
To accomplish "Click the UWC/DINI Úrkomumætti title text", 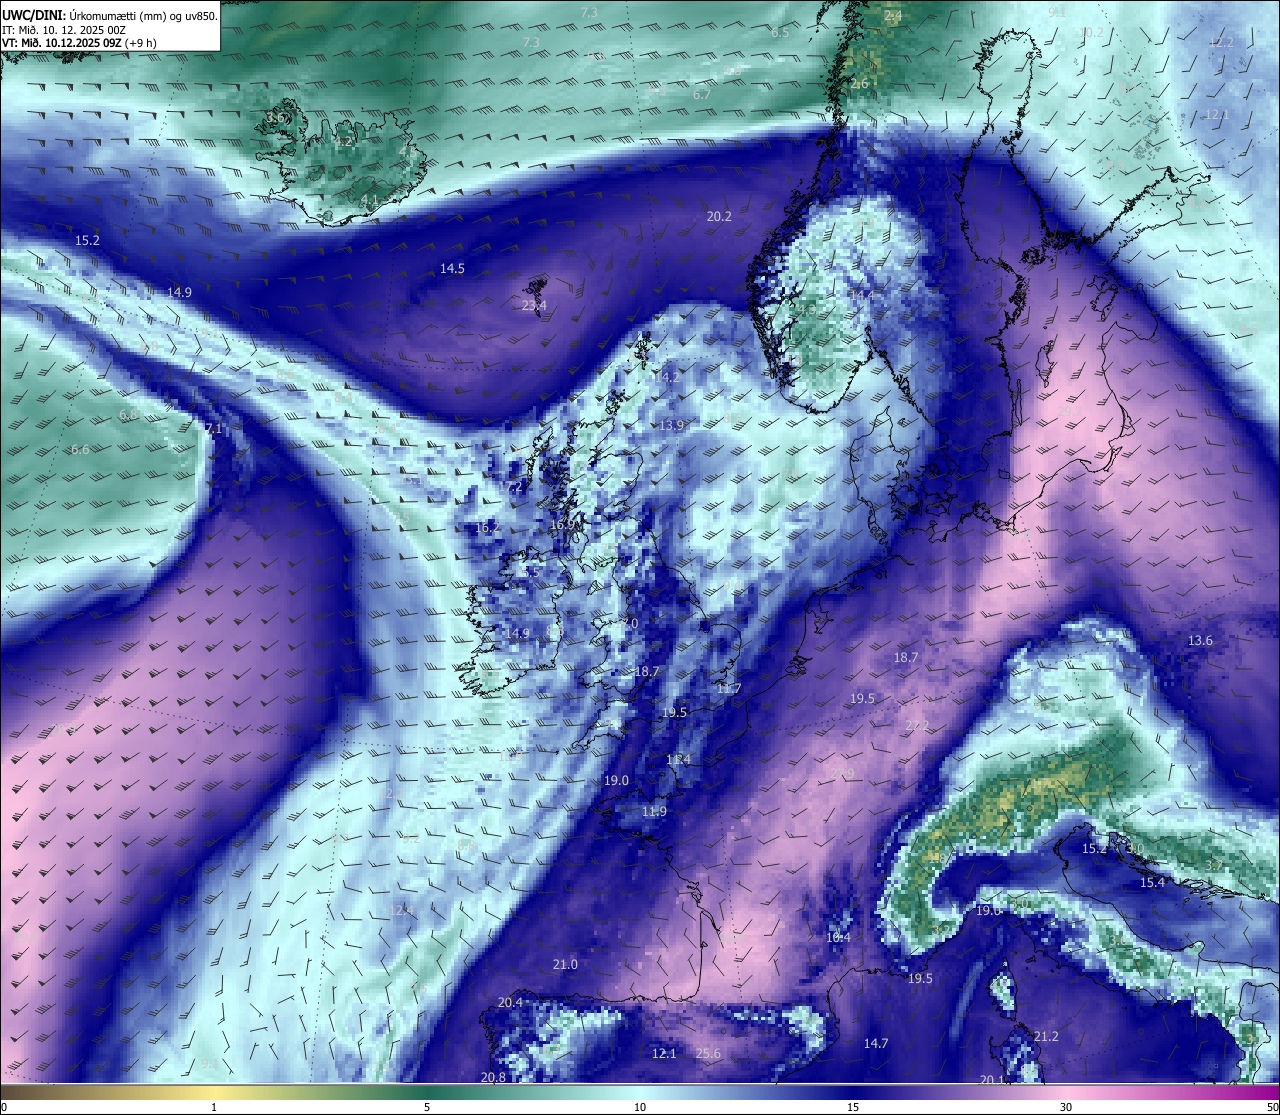I will 110,15.
